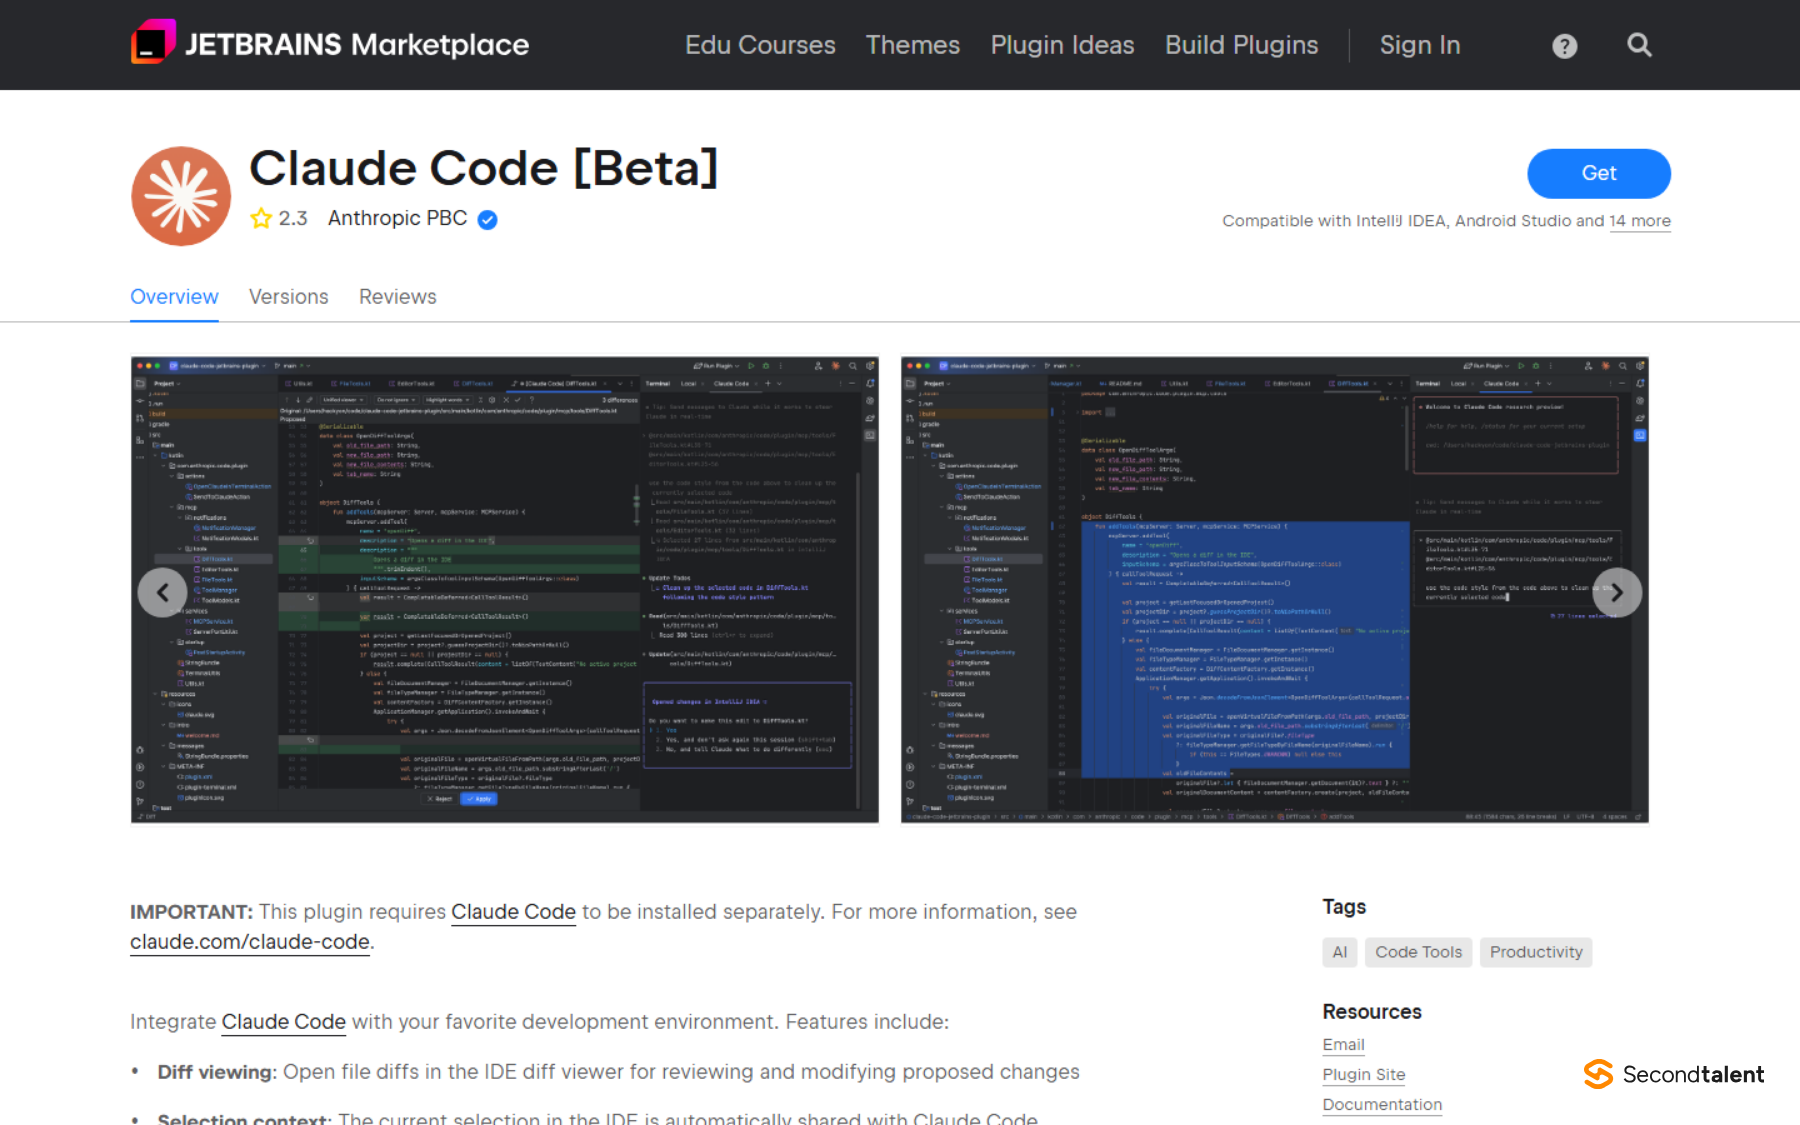The height and width of the screenshot is (1125, 1800).
Task: Click Sign In
Action: click(x=1420, y=45)
